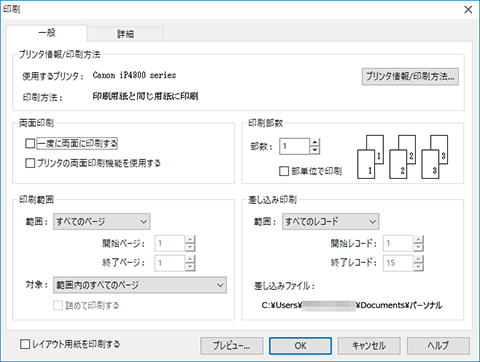Image resolution: width=480 pixels, height=362 pixels.
Task: Expand the すべてのページ range dropdown
Action: pyautogui.click(x=102, y=222)
